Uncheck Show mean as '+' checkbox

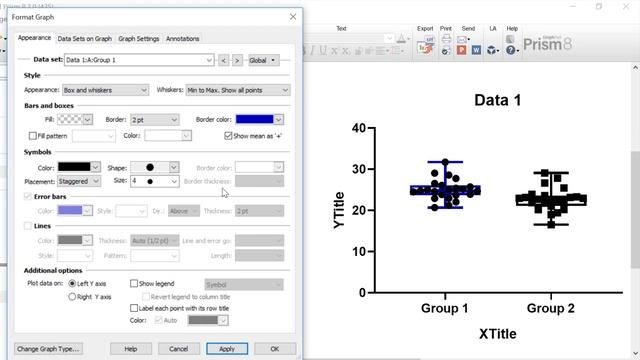tap(228, 136)
